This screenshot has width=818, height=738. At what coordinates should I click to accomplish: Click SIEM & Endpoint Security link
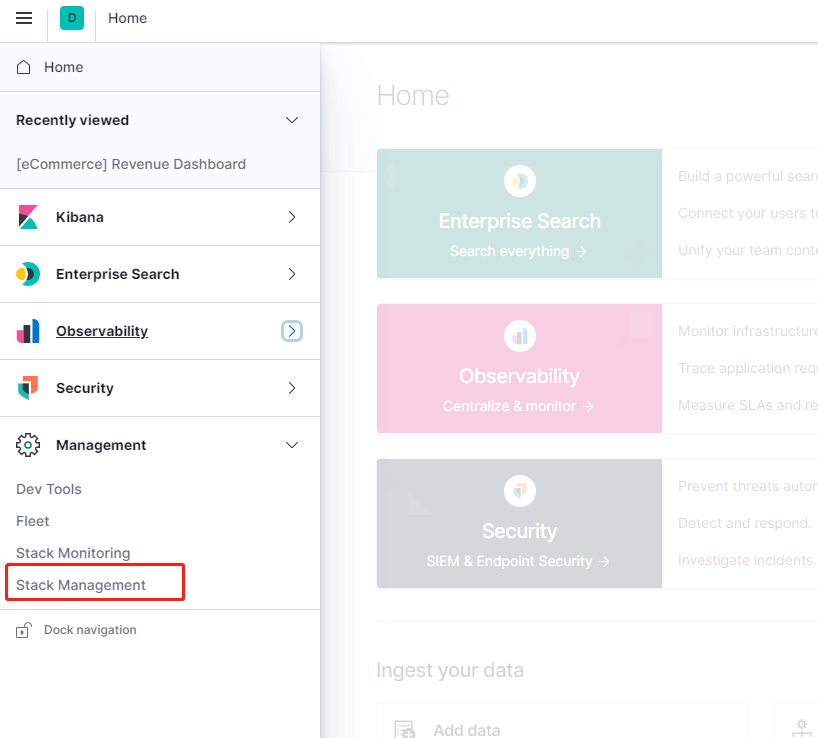518,561
